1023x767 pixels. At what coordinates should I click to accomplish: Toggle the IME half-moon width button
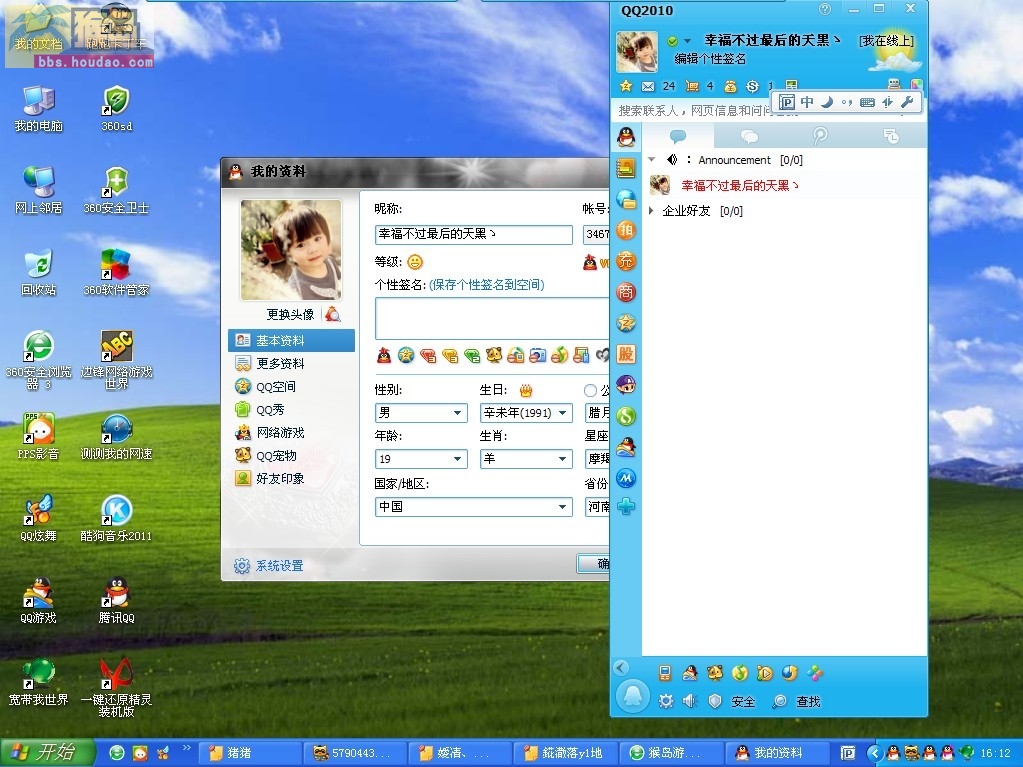click(x=827, y=102)
